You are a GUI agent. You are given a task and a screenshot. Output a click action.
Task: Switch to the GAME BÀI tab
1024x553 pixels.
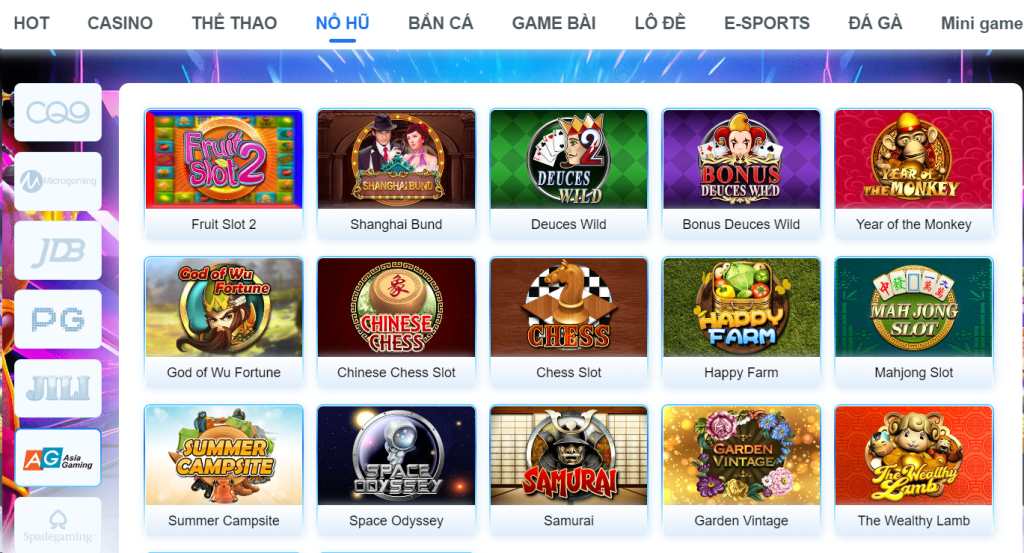tap(554, 24)
